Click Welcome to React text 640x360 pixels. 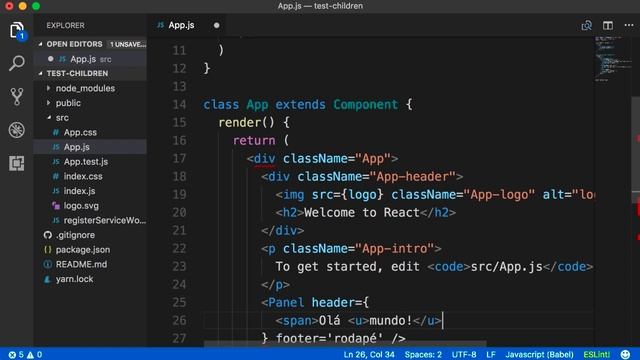[362, 213]
